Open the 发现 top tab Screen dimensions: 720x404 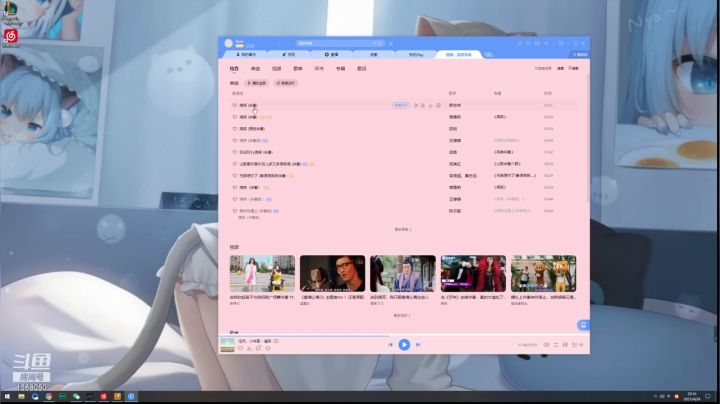[x=289, y=55]
